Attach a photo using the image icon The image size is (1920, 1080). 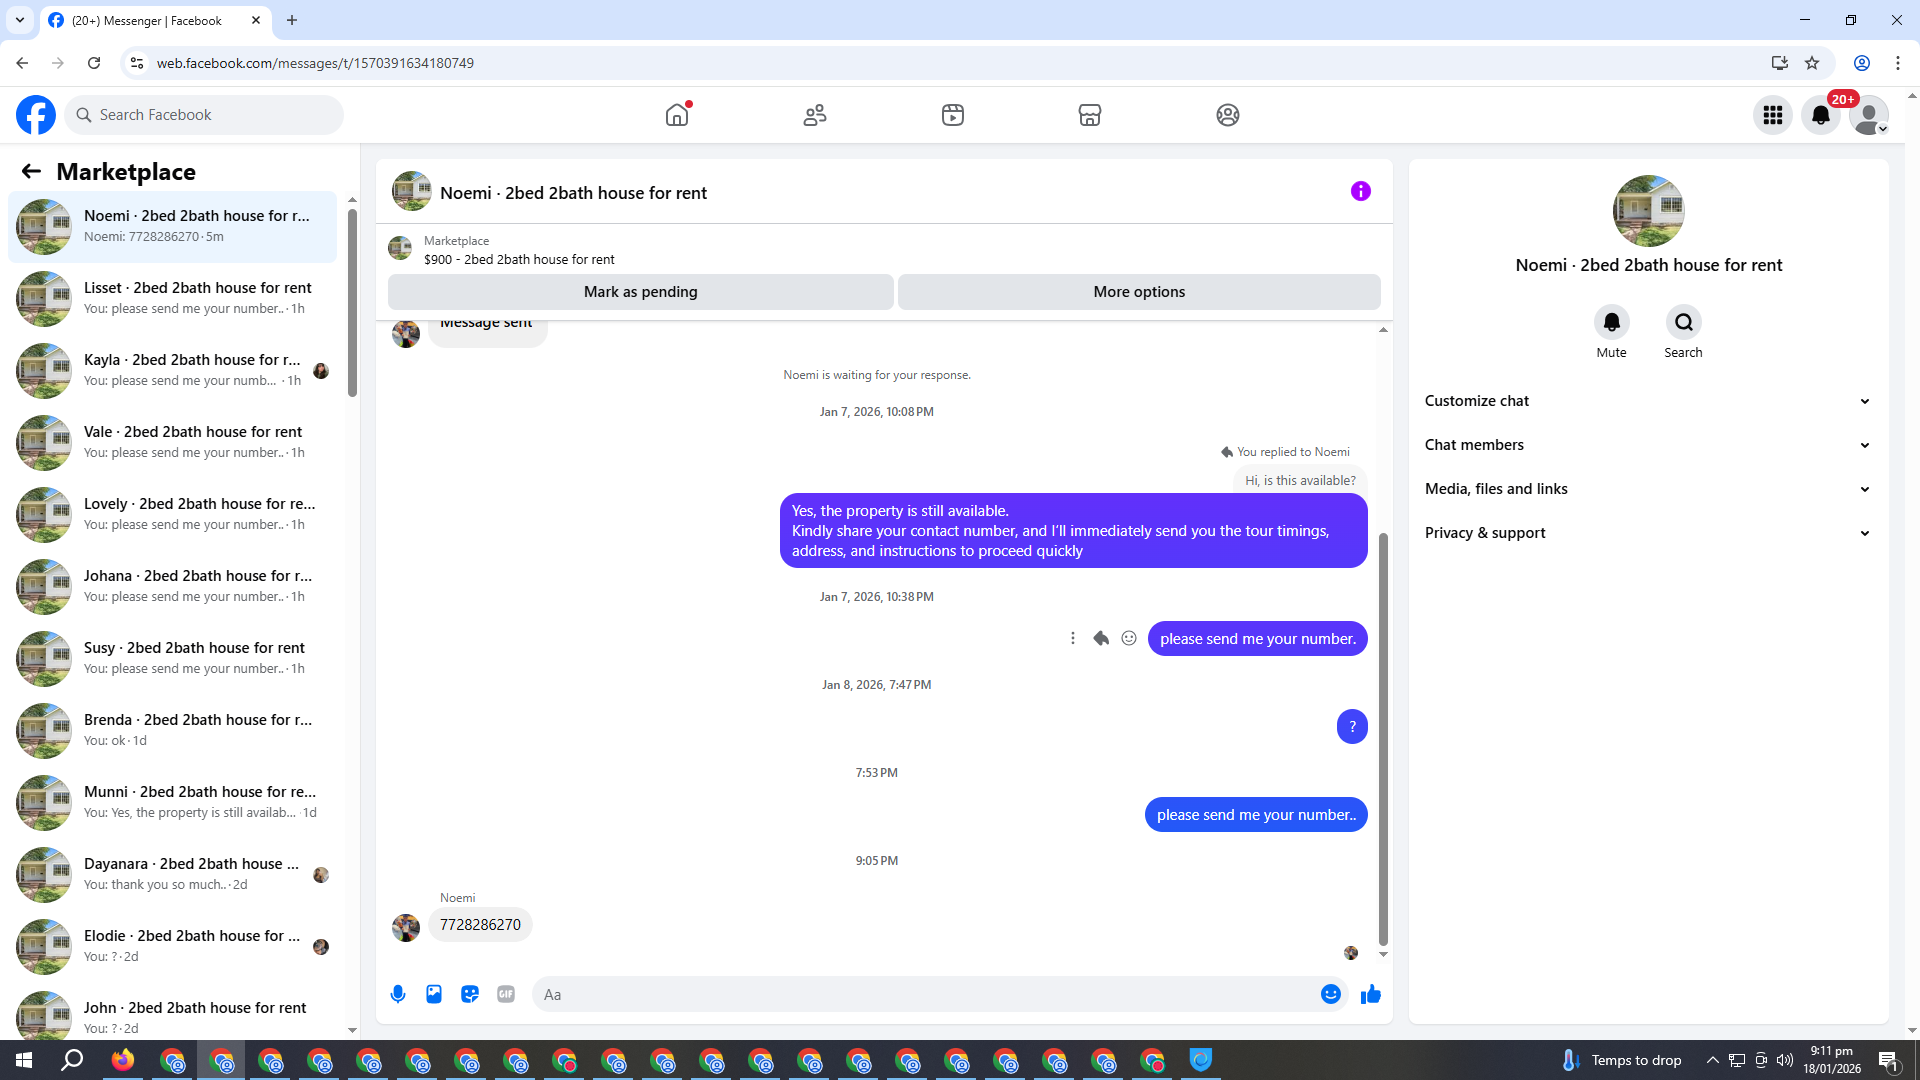pos(434,994)
